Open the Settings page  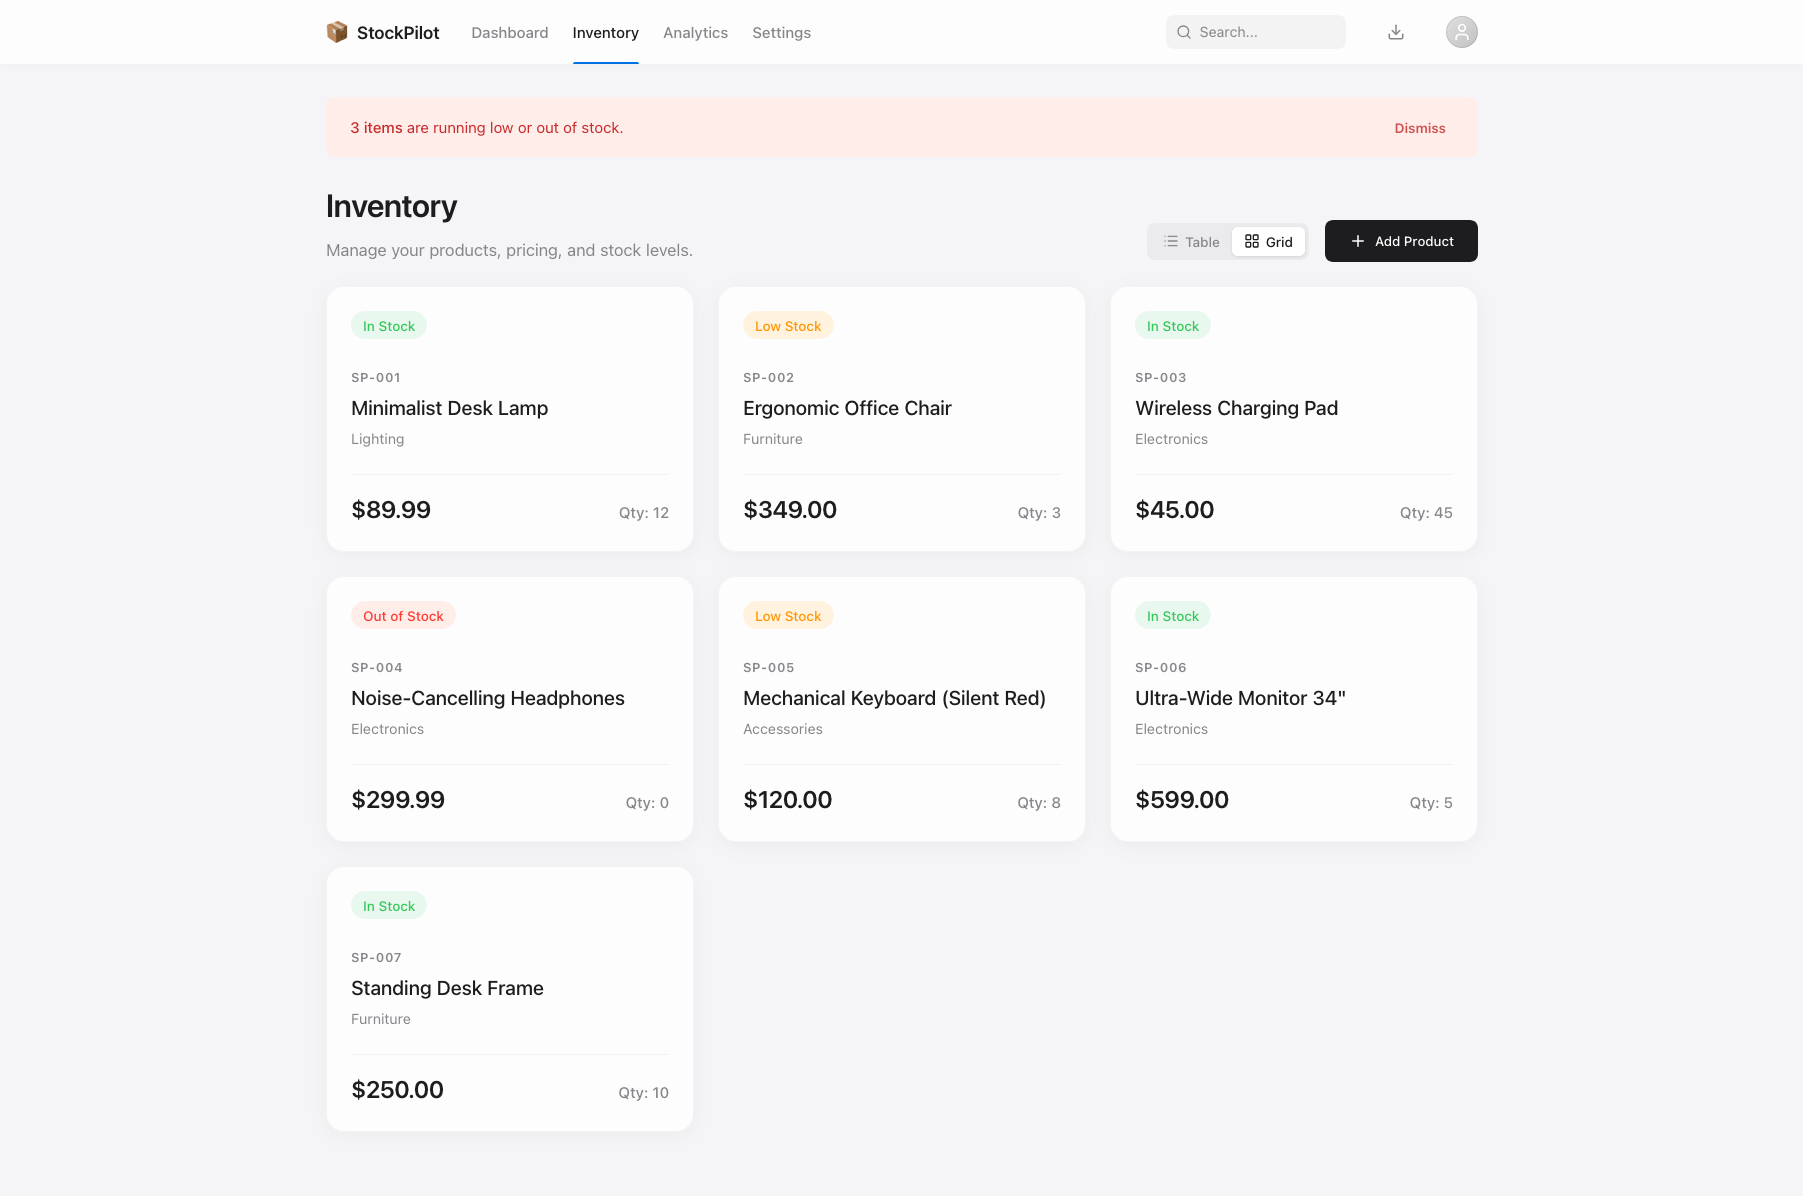[x=781, y=32]
